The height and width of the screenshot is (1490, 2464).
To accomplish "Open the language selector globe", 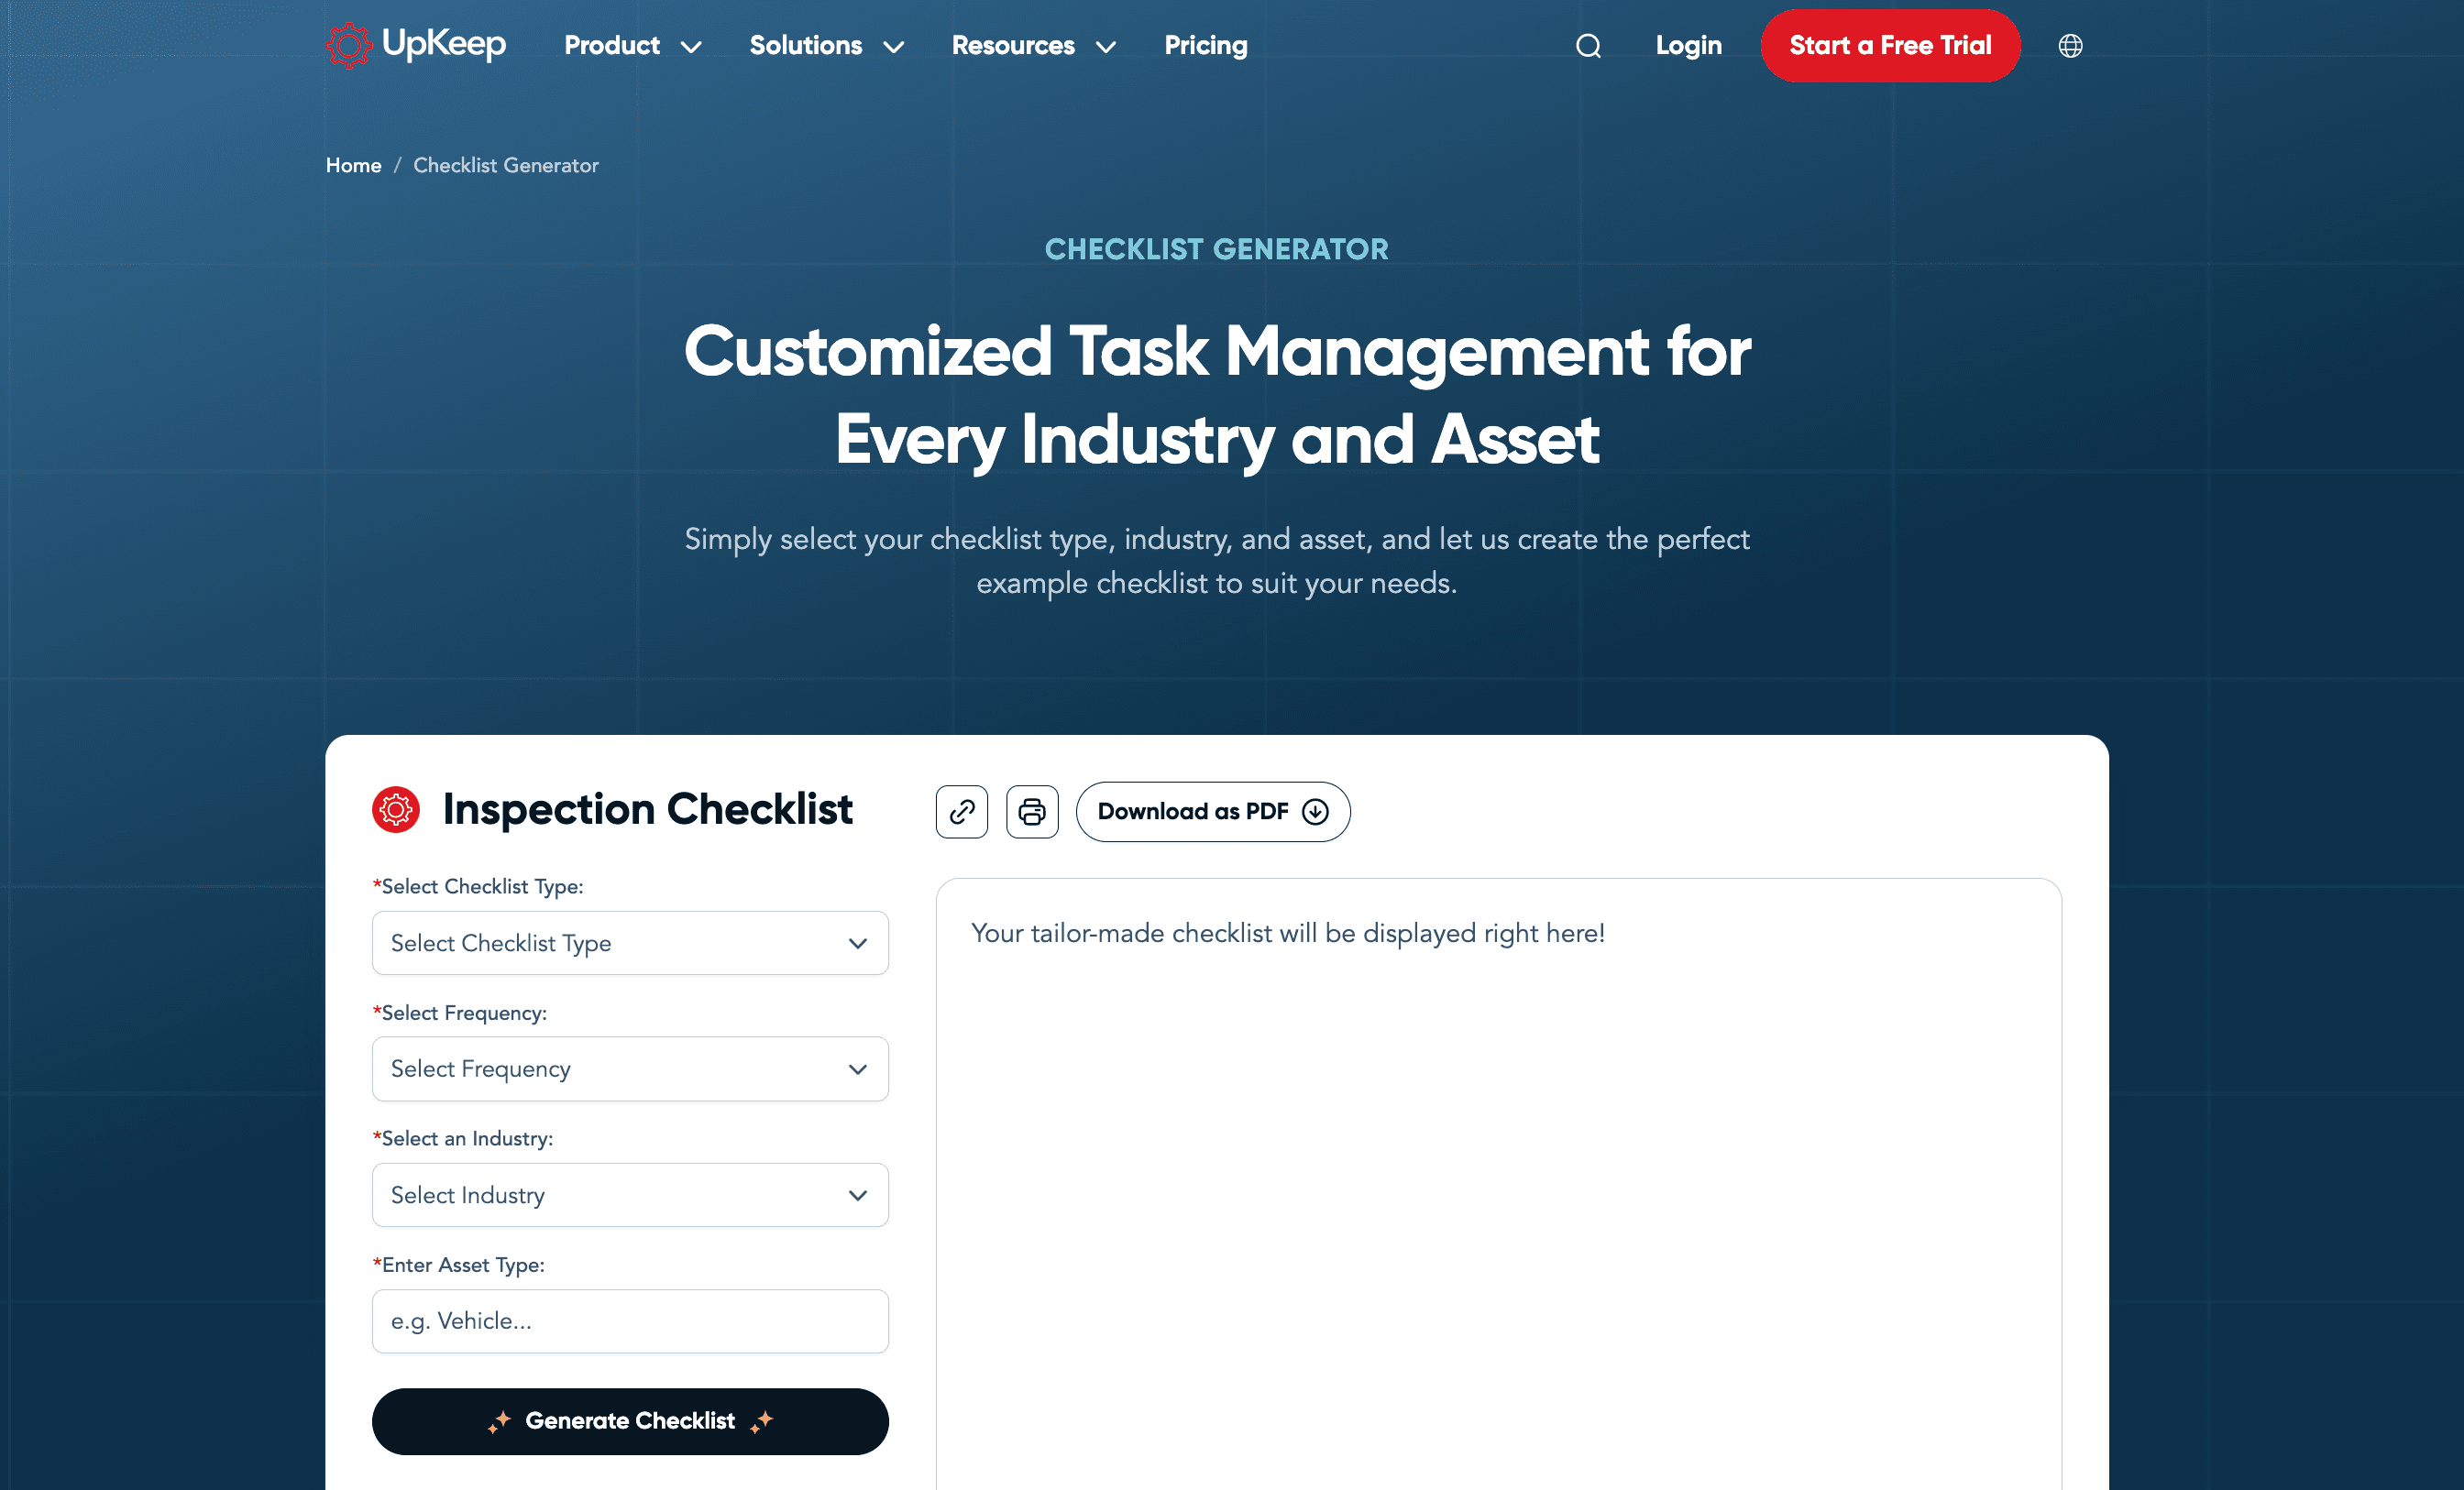I will pyautogui.click(x=2070, y=45).
